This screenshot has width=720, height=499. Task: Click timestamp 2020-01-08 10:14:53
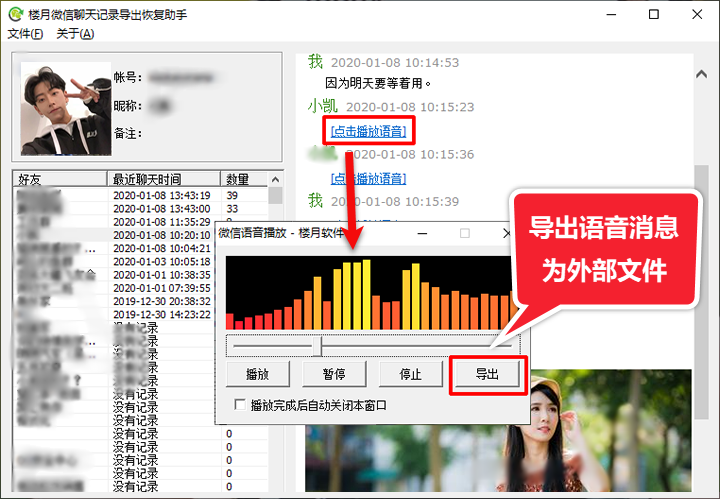[x=395, y=62]
